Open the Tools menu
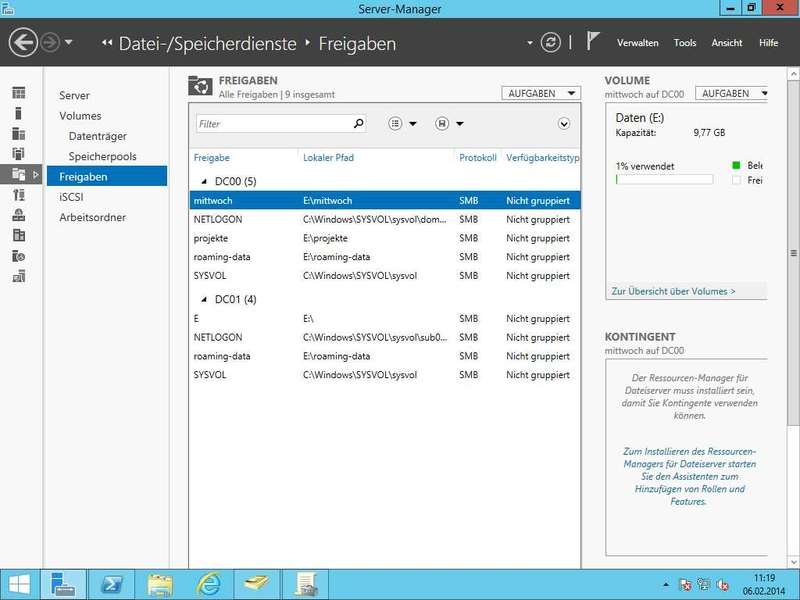The width and height of the screenshot is (800, 600). point(685,43)
